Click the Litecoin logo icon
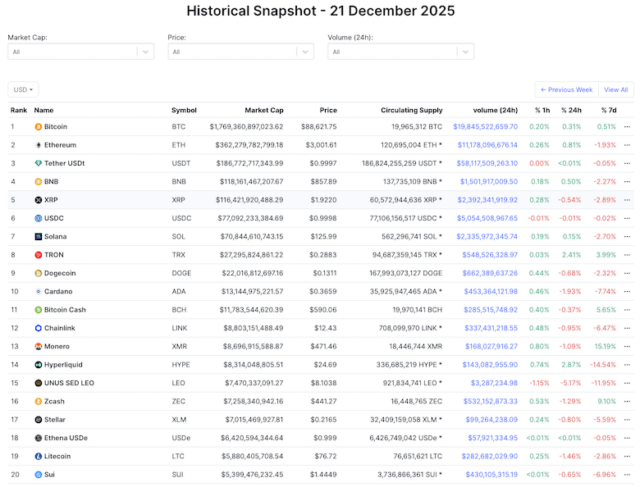This screenshot has height=487, width=640. coord(38,456)
